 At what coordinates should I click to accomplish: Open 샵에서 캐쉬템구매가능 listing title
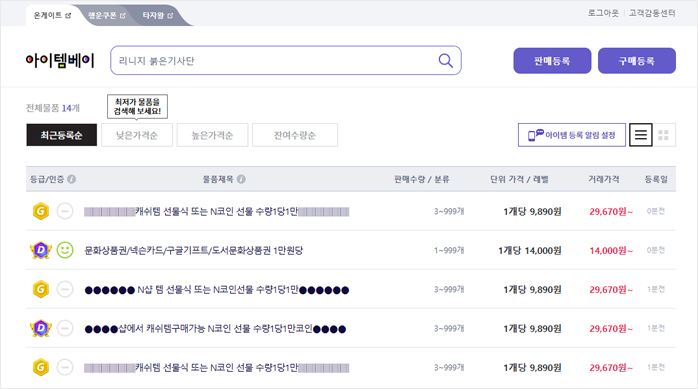click(215, 329)
